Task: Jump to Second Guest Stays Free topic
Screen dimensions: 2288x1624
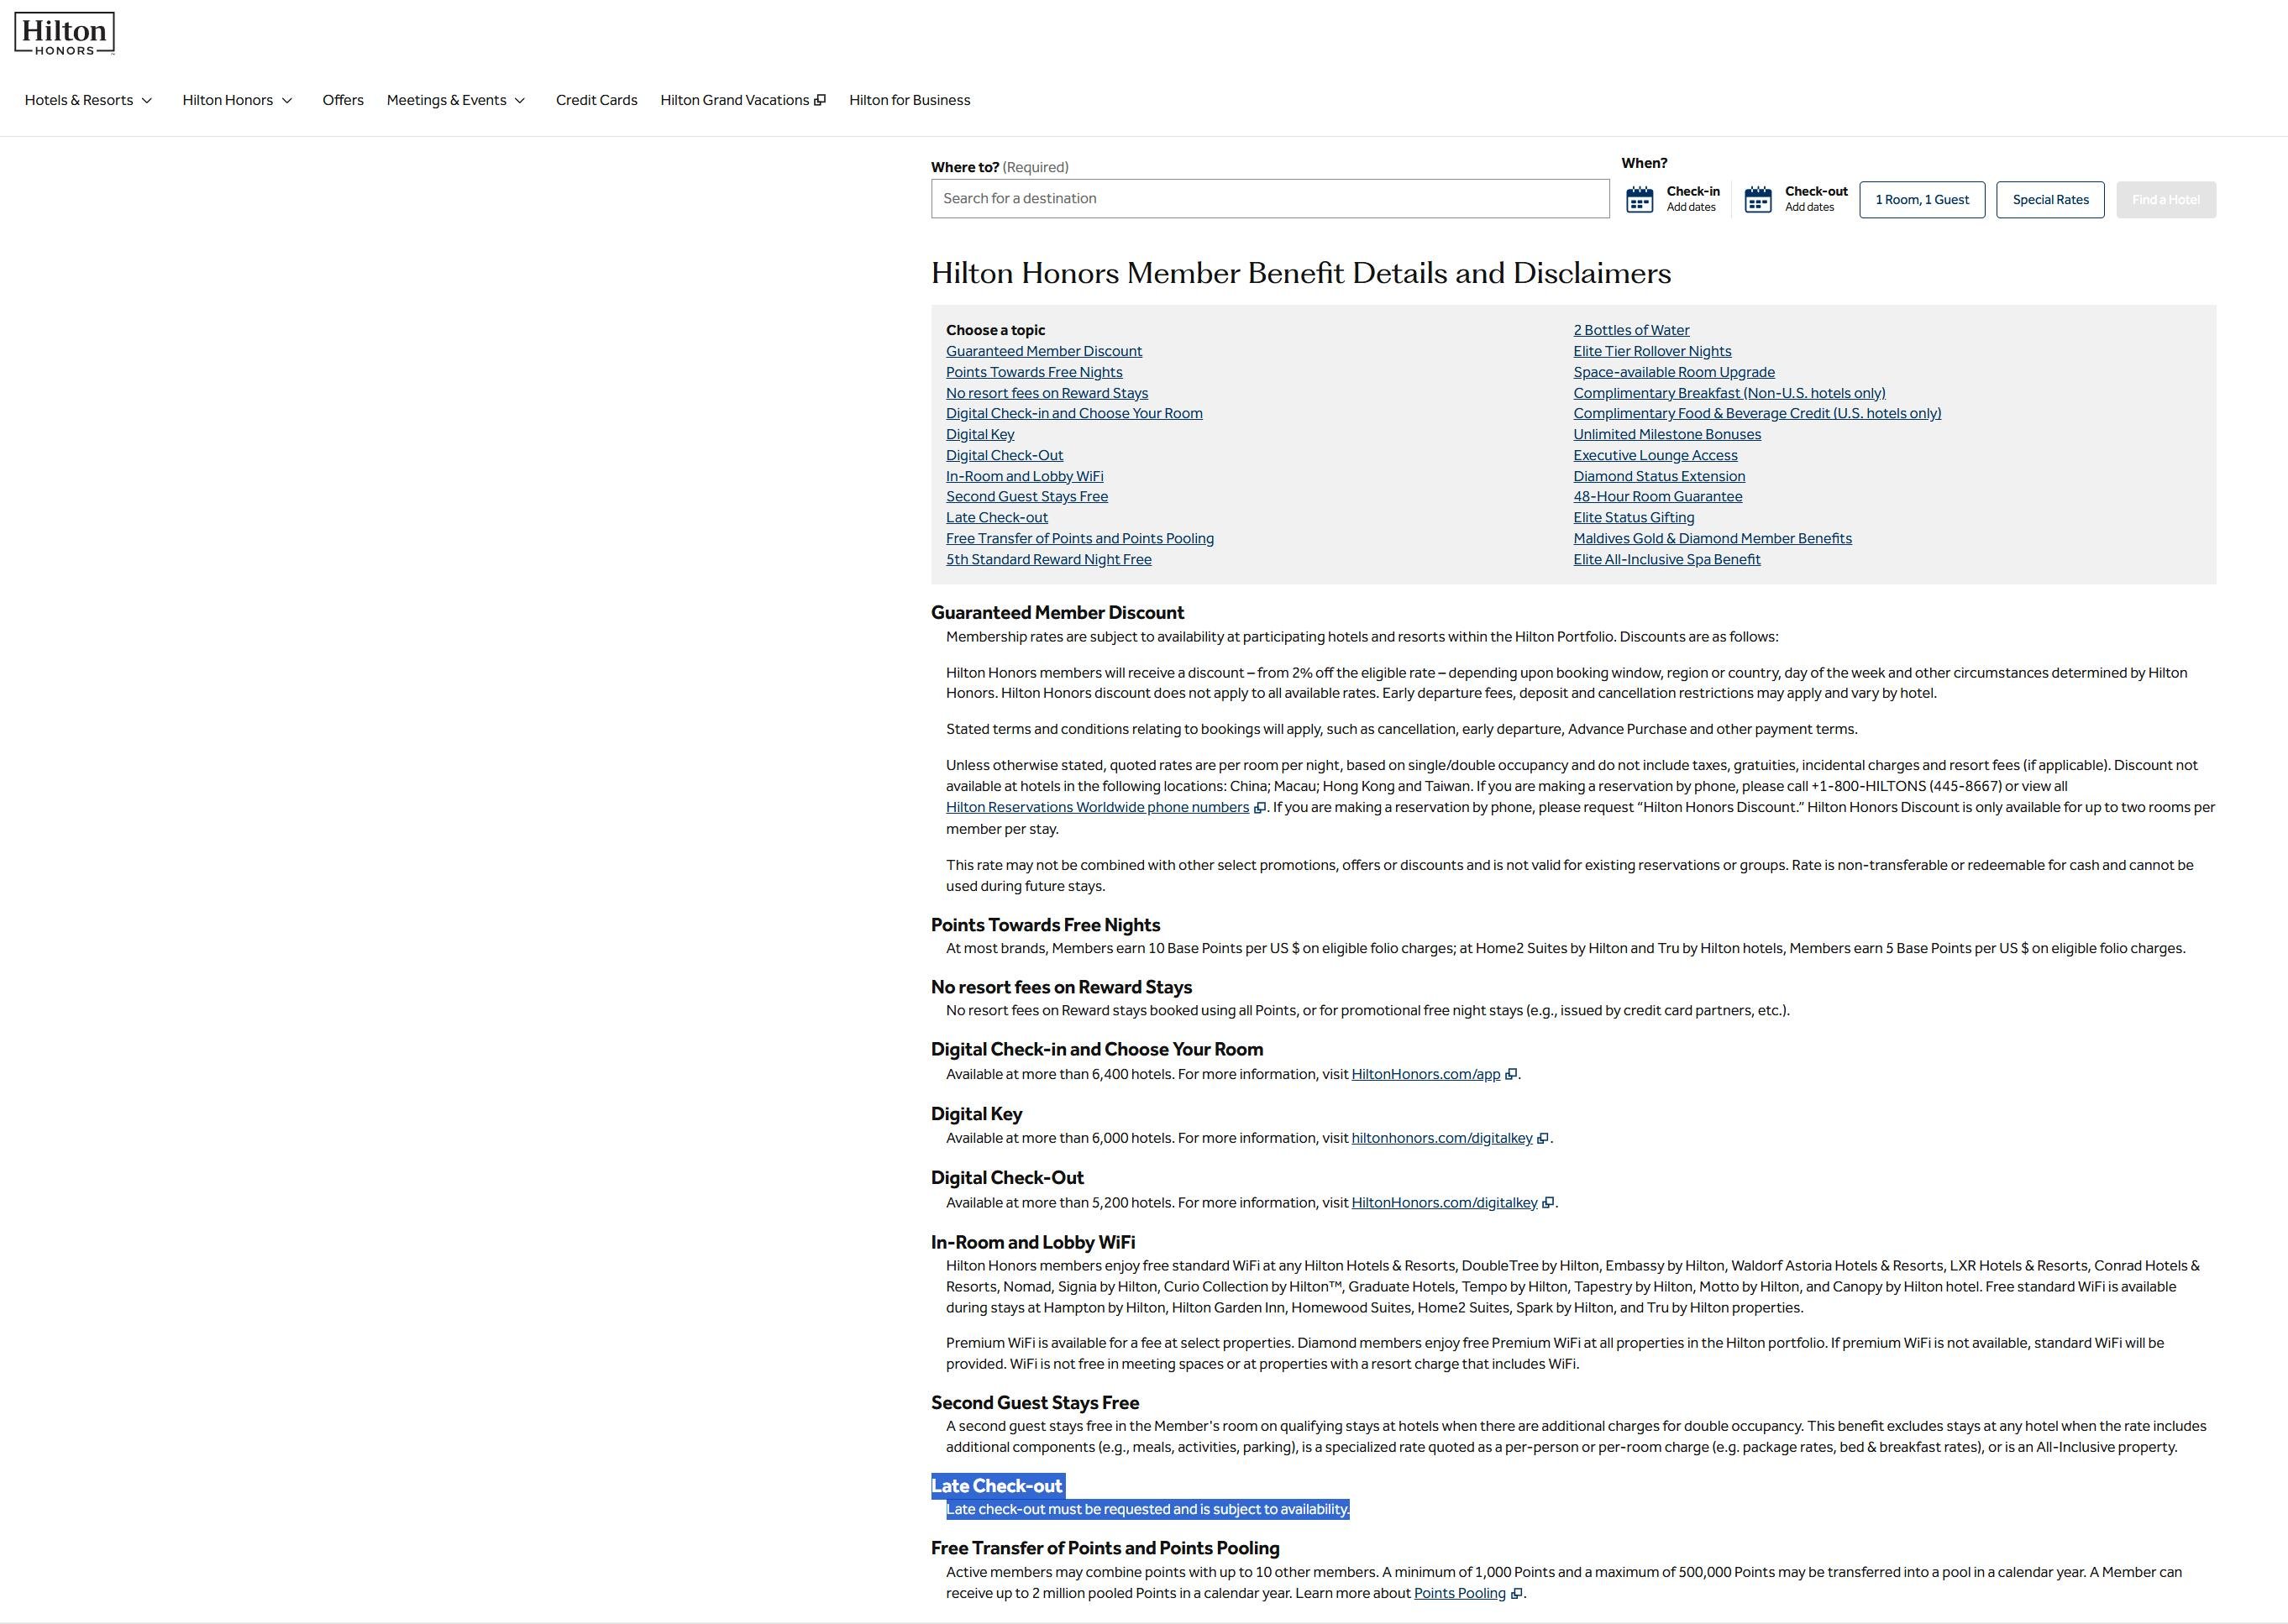Action: coord(1027,496)
